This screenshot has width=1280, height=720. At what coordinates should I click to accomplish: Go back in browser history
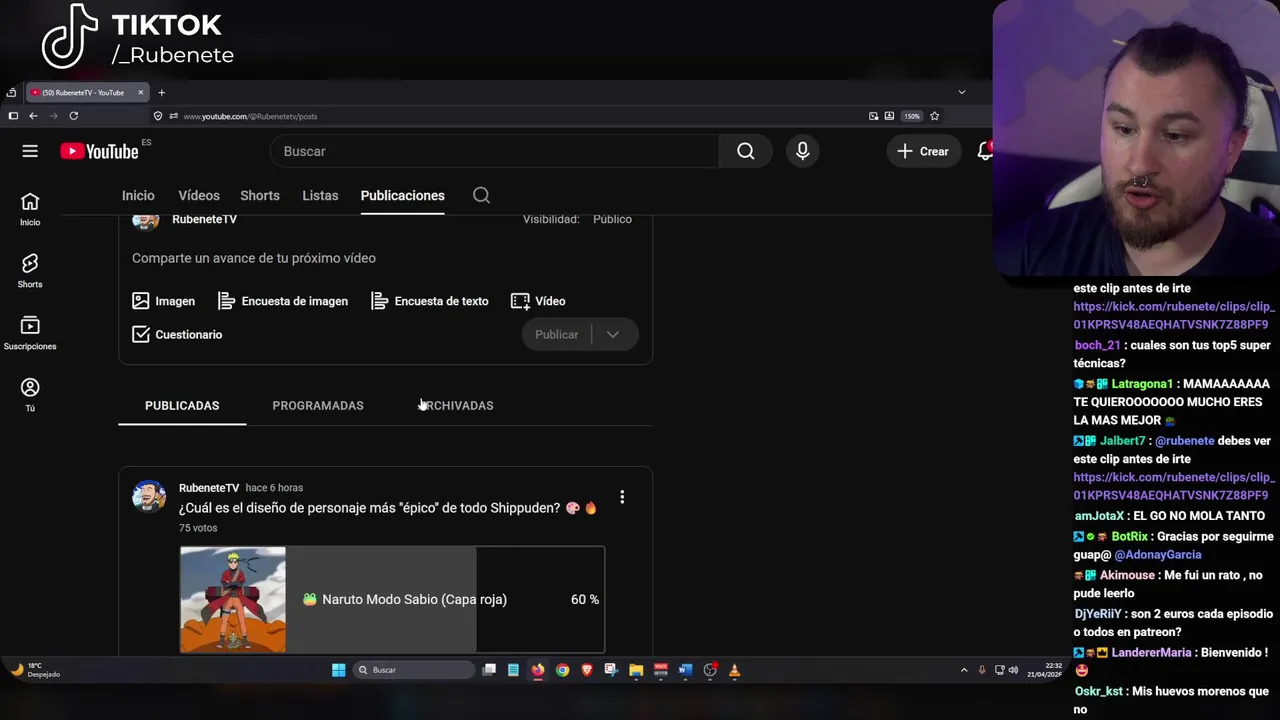[33, 116]
